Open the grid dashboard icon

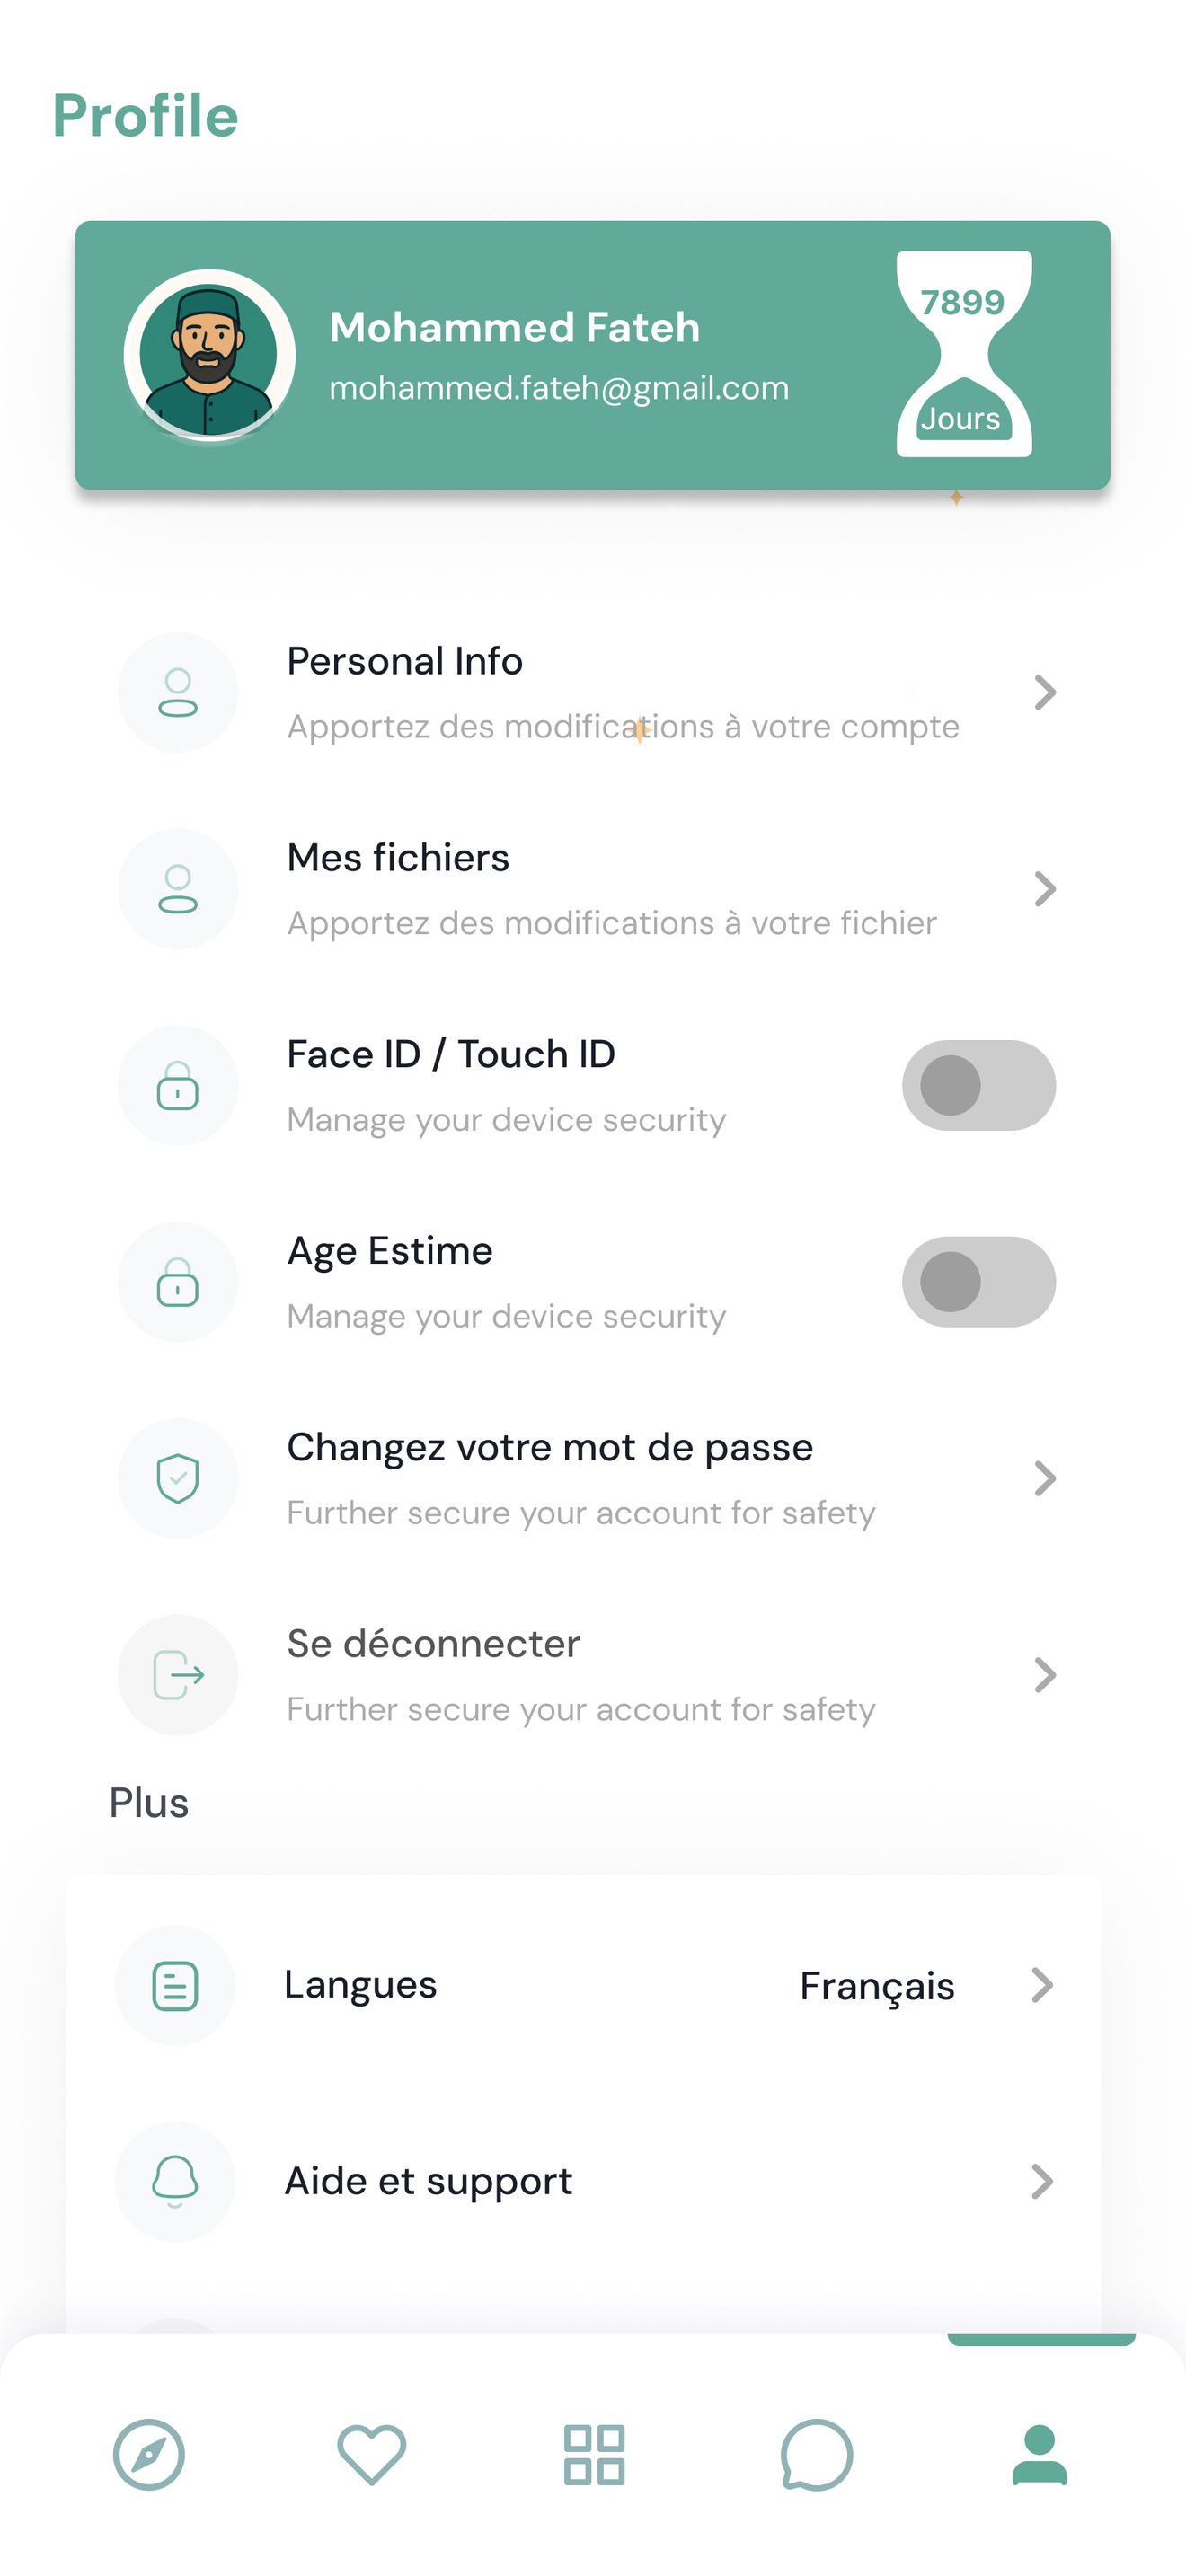coord(594,2455)
